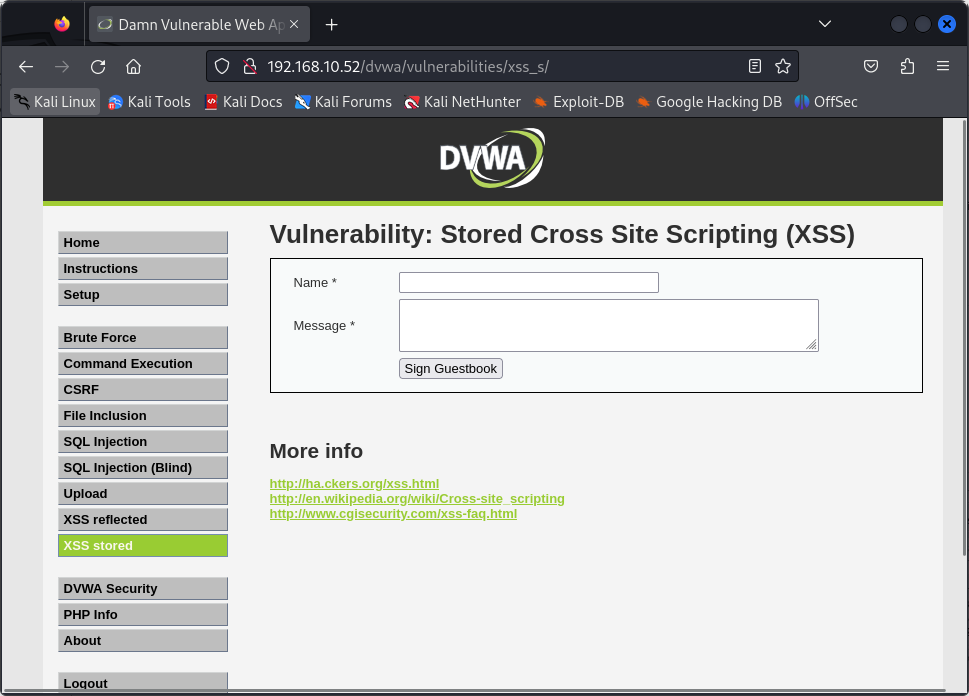Open the Kali Tools bookmark
The image size is (969, 696).
click(149, 102)
